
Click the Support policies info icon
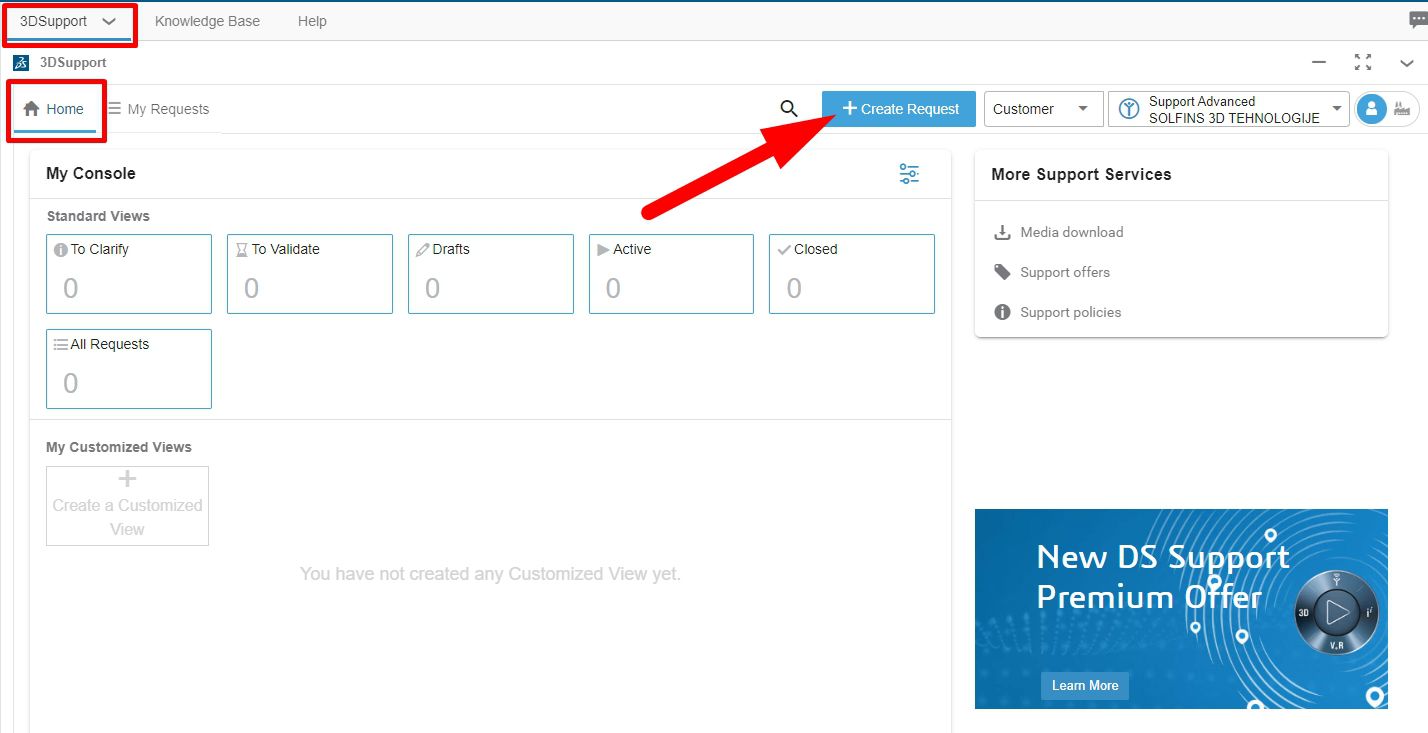[1001, 312]
